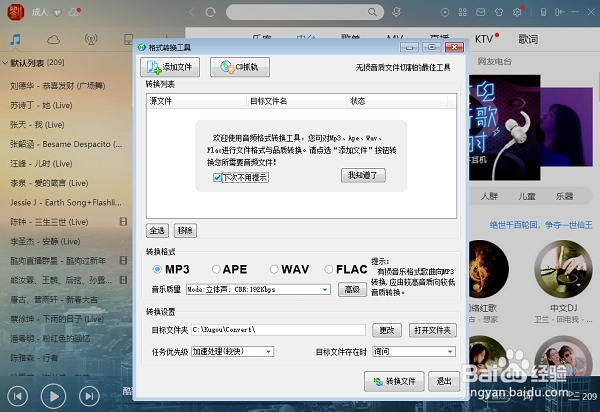Click the CD抓轨 button
The width and height of the screenshot is (600, 412).
click(x=240, y=67)
